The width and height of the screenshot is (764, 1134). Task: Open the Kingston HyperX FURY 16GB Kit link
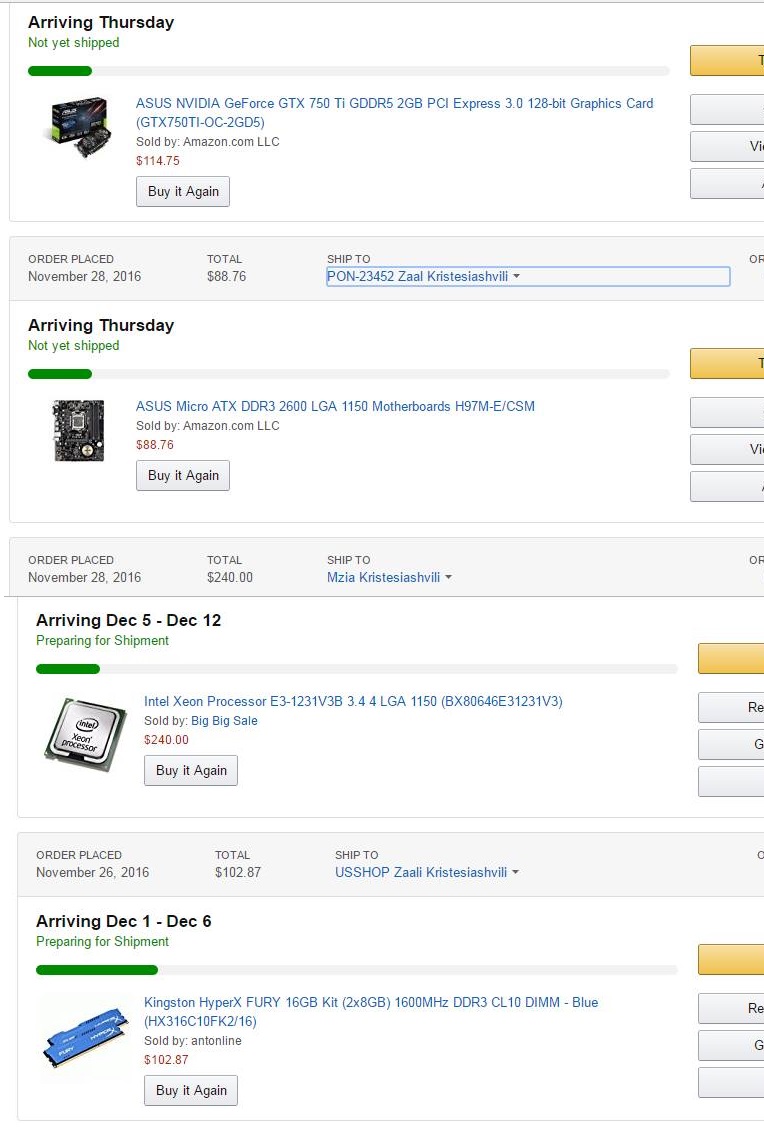tap(371, 1012)
